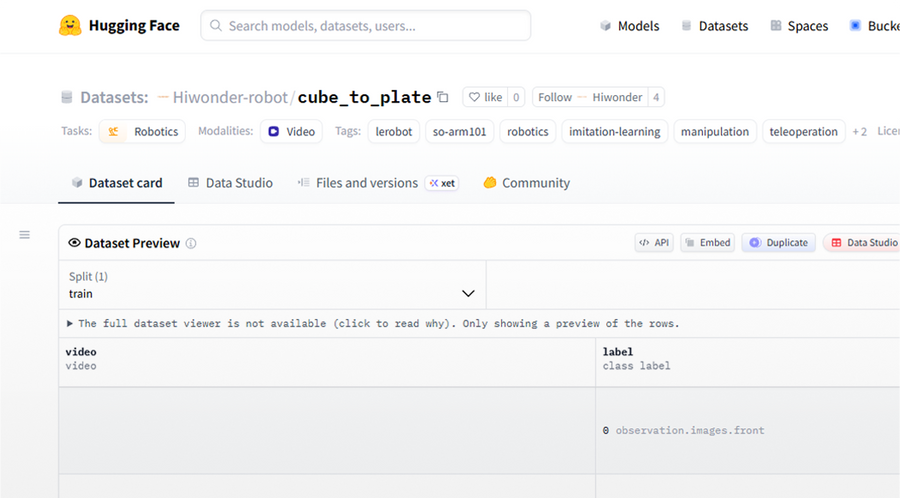Screen dimensions: 900x498
Task: Copy the dataset name with the copy icon
Action: coord(443,97)
